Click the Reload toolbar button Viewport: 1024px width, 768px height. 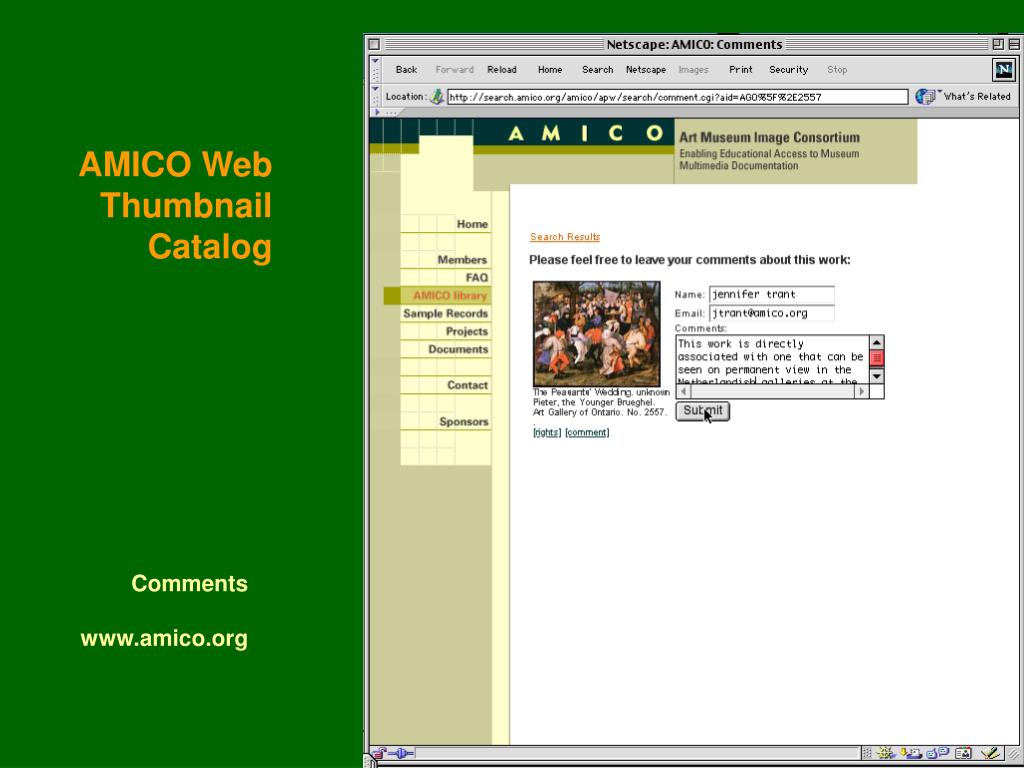coord(502,70)
